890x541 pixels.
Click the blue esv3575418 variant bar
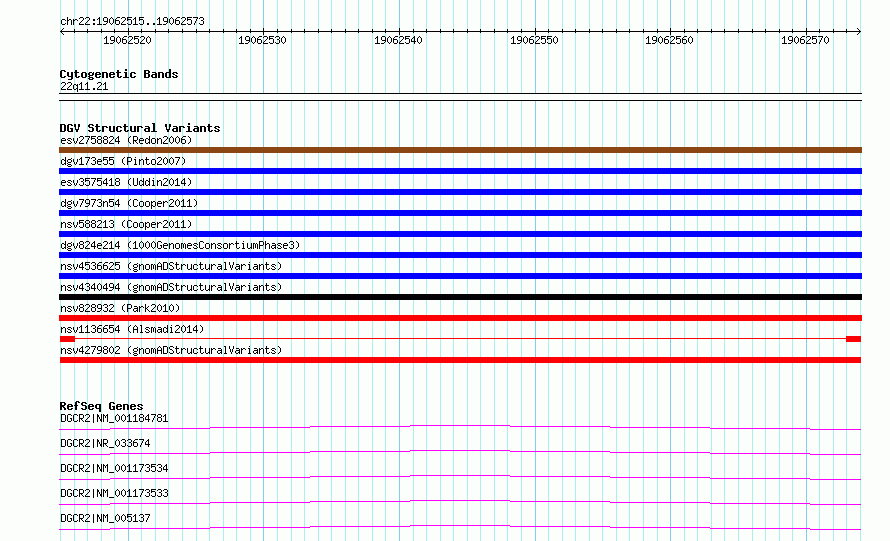pos(460,192)
